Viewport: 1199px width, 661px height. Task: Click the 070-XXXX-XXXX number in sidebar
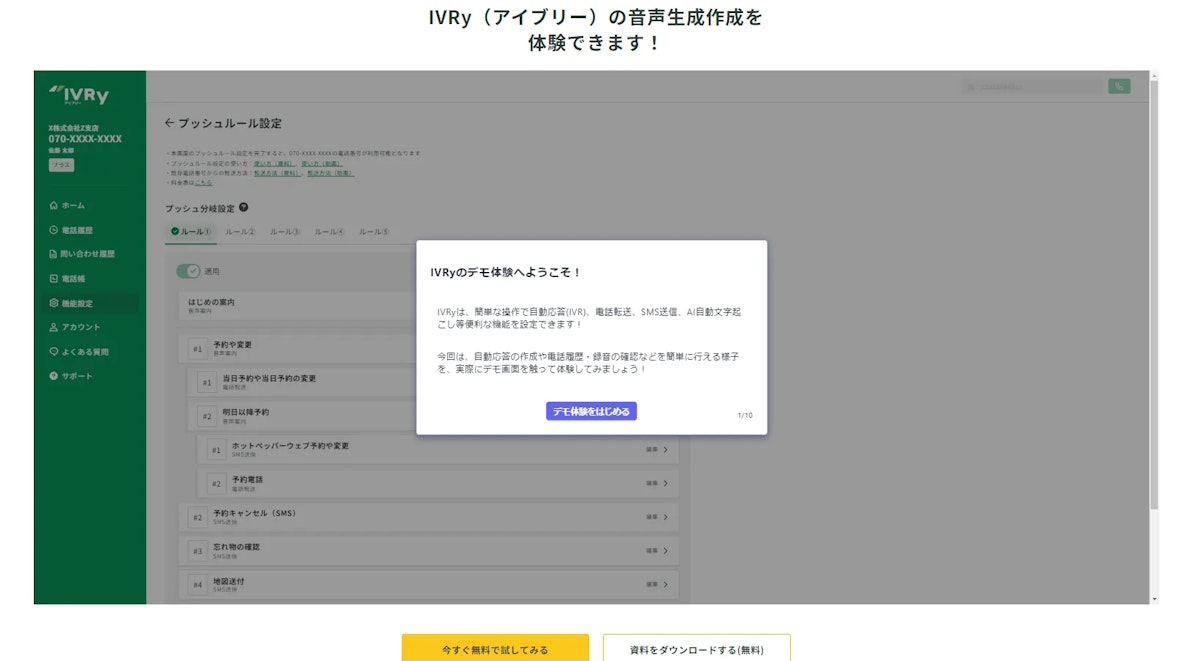tap(85, 138)
